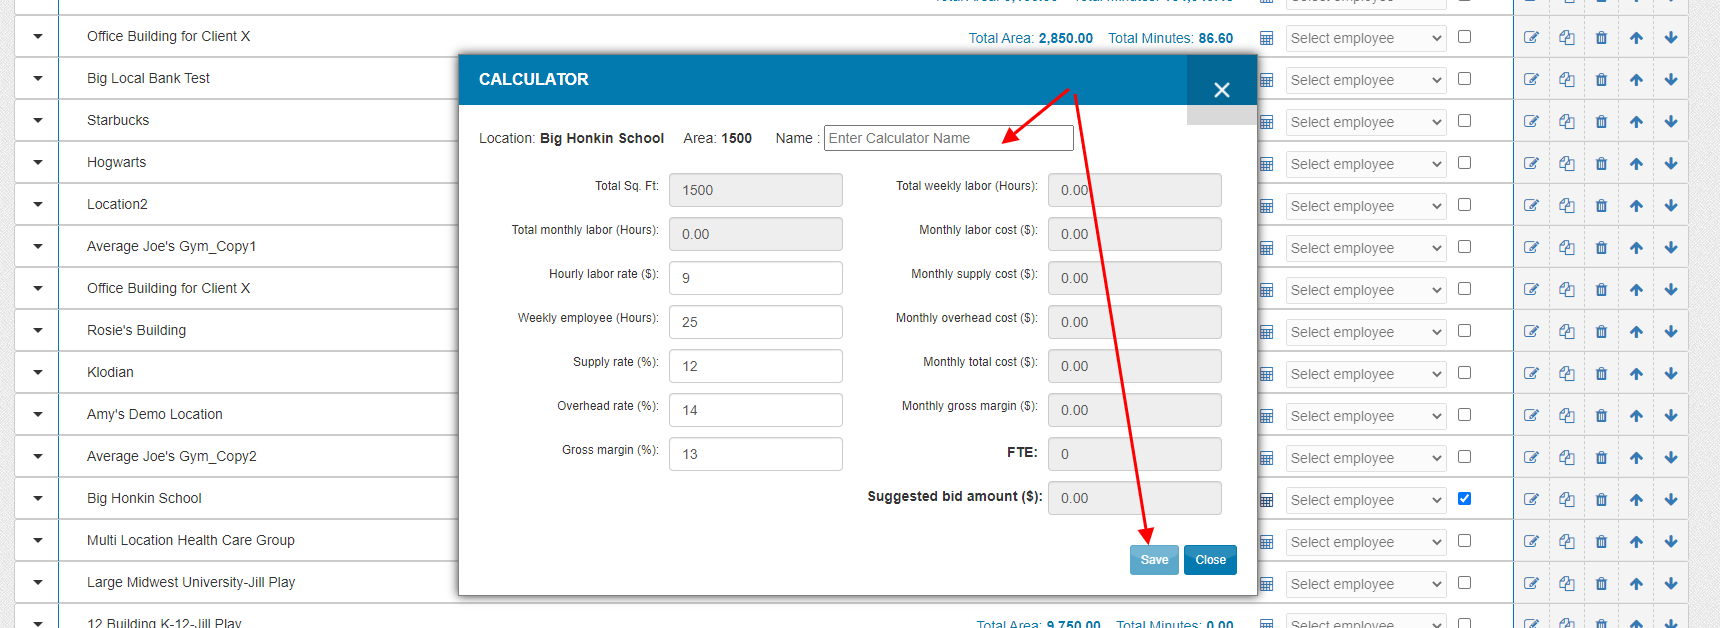
Task: Move Big Local Bank Test row down
Action: 1671,79
